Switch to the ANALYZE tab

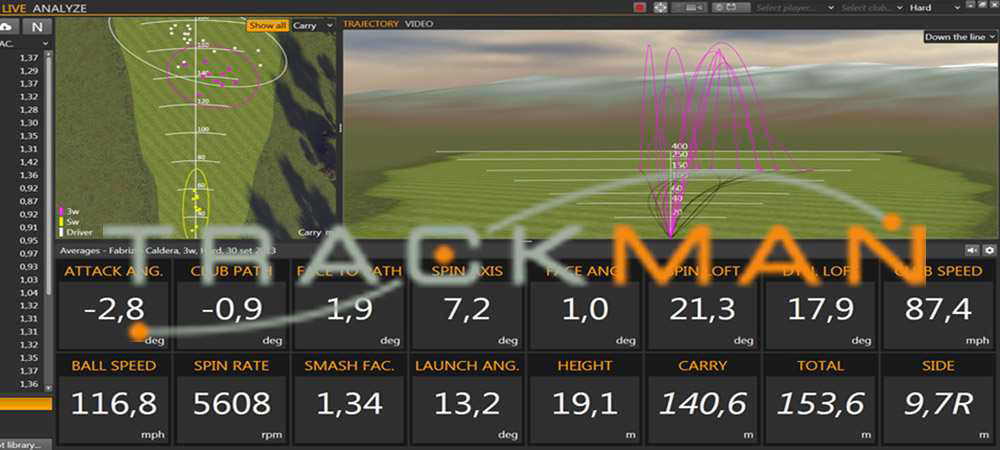pos(59,8)
